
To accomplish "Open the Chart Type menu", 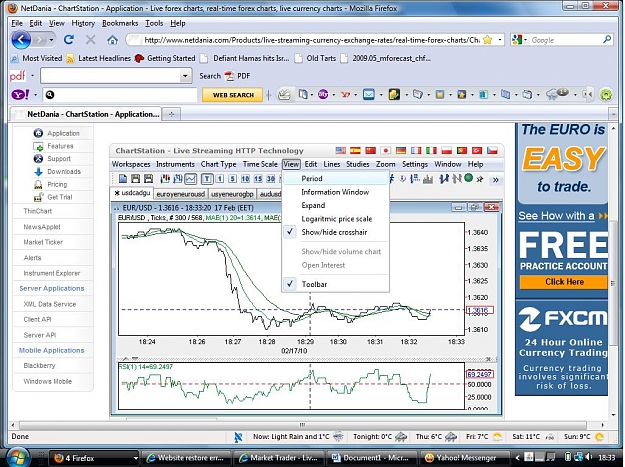I will tap(218, 164).
